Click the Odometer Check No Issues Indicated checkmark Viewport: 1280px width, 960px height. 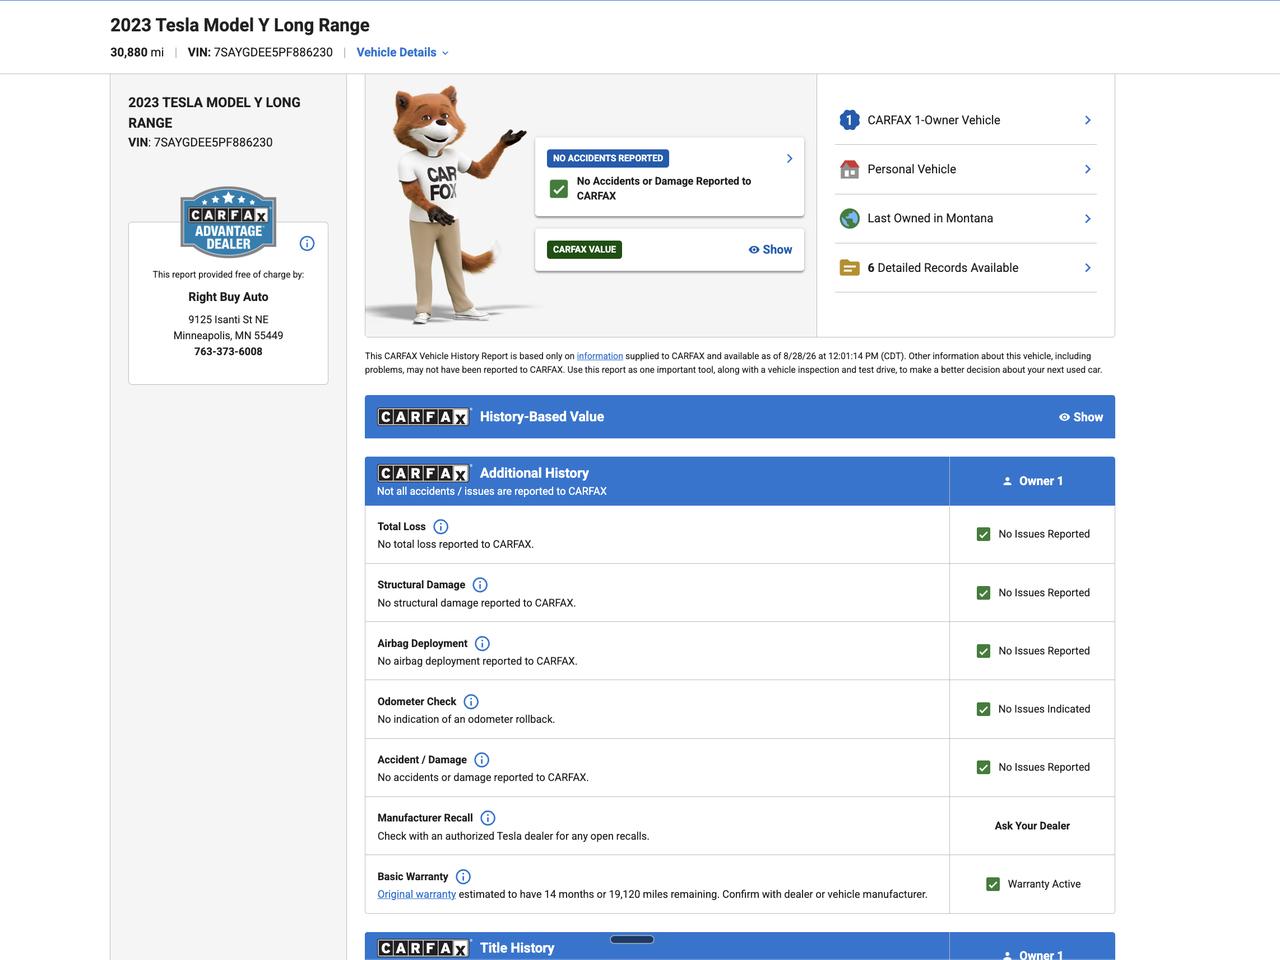[x=983, y=709]
